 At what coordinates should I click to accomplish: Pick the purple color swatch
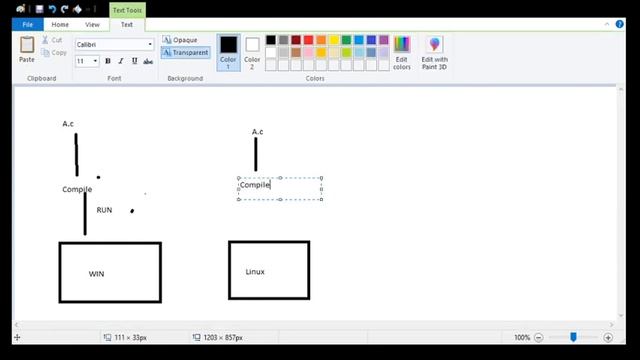pos(384,40)
